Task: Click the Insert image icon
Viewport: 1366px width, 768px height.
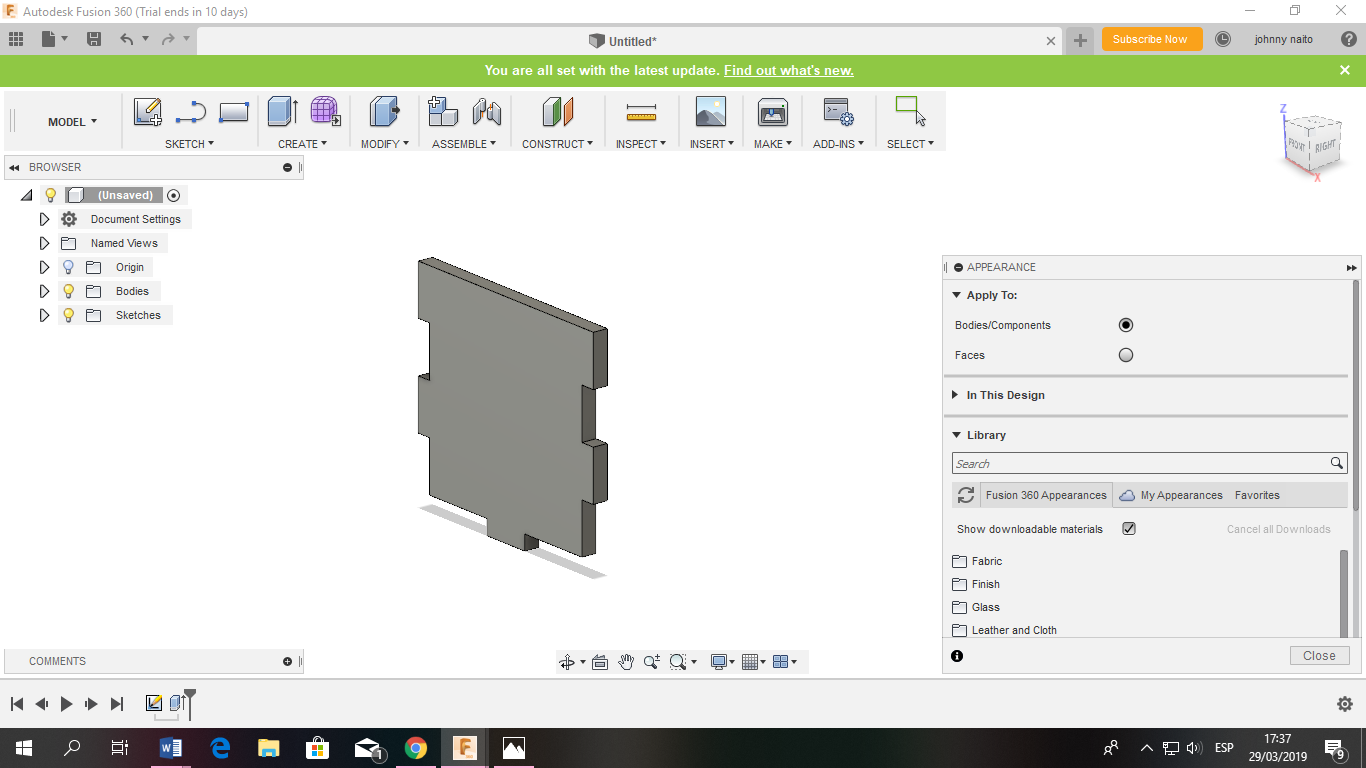Action: pos(711,111)
